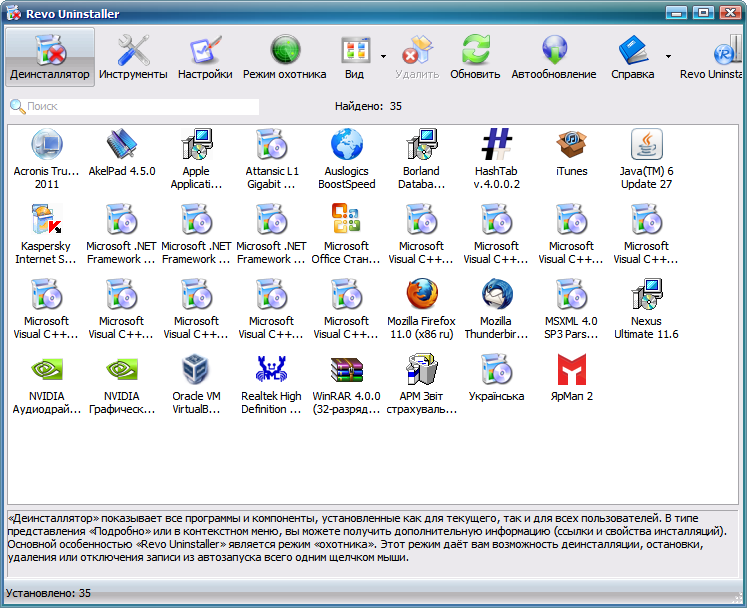Activate Режим охотника hunter mode

click(x=284, y=57)
